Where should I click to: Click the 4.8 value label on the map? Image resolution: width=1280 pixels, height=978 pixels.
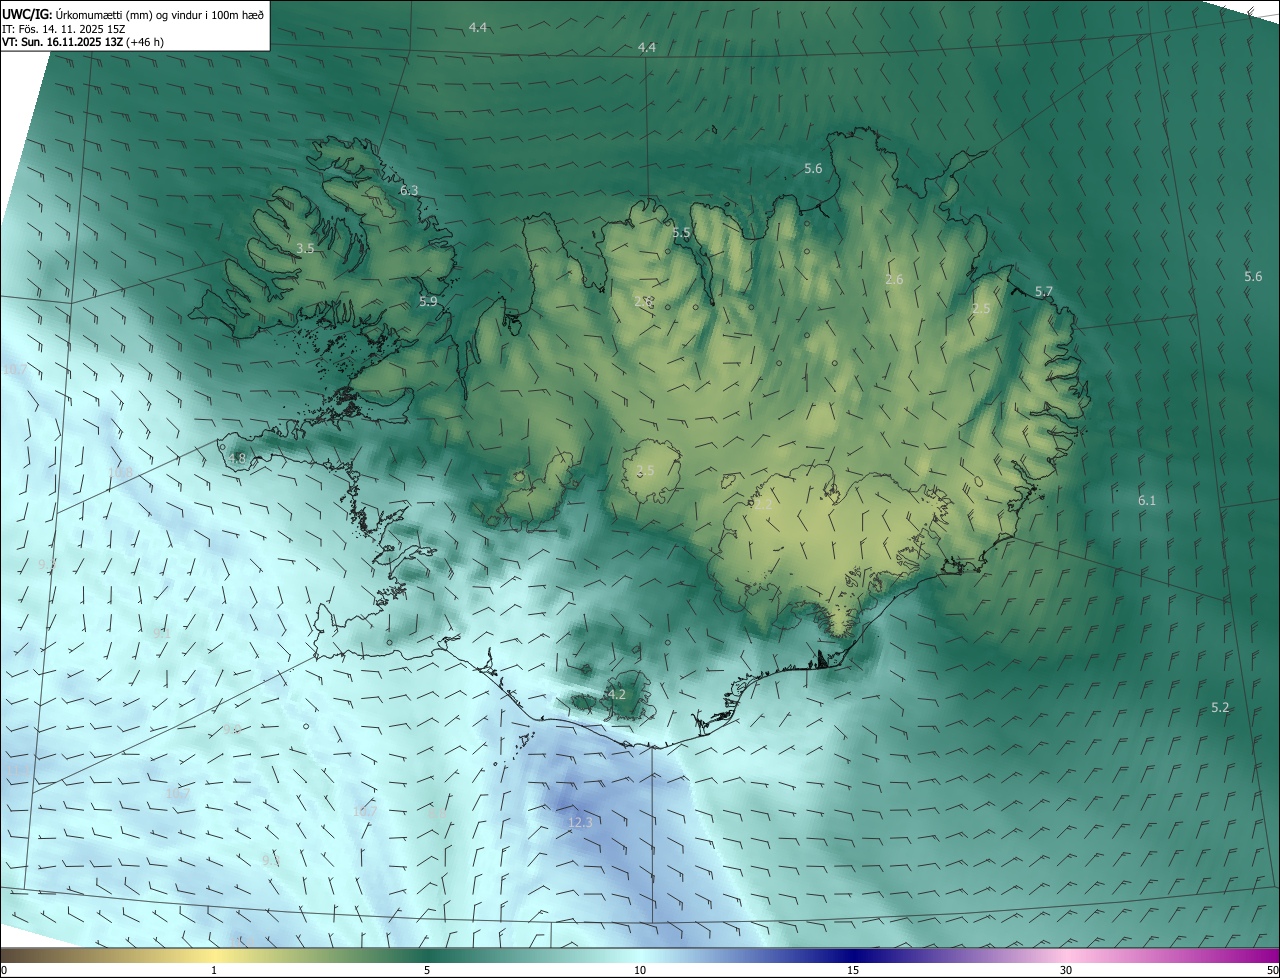coord(237,459)
